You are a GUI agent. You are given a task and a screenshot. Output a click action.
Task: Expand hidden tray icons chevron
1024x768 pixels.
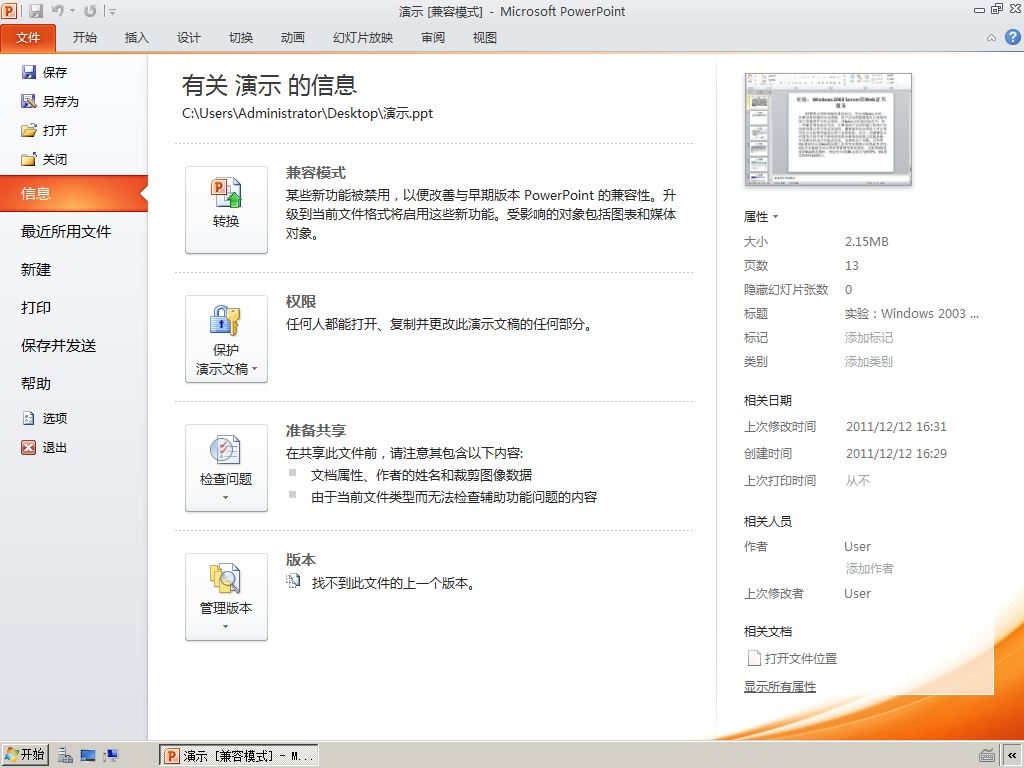[x=1012, y=756]
